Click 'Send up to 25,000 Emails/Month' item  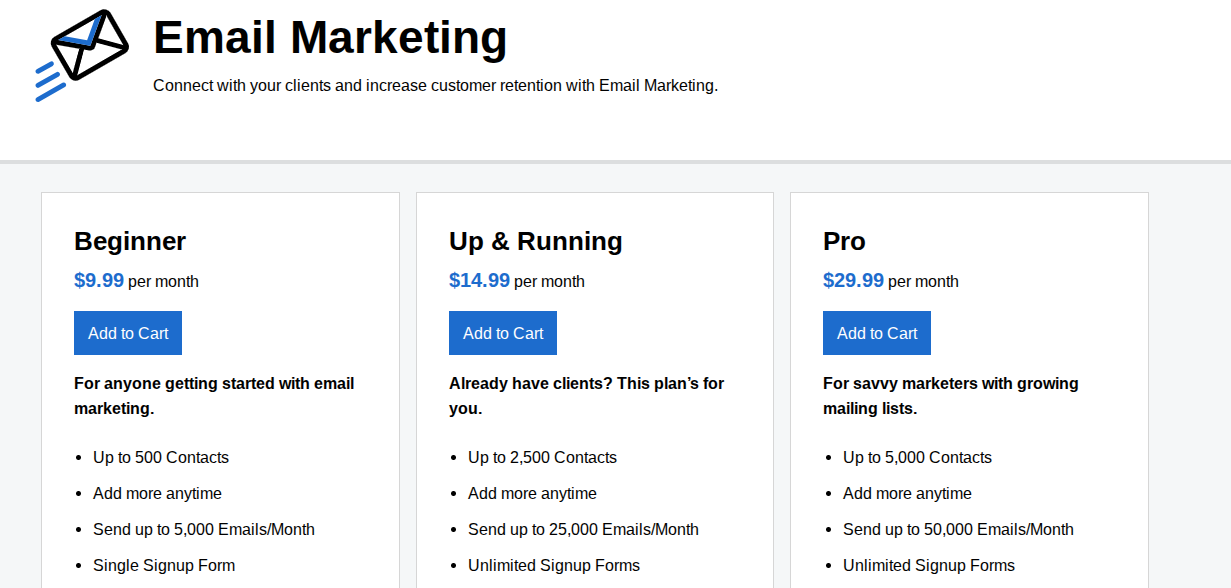[x=583, y=529]
